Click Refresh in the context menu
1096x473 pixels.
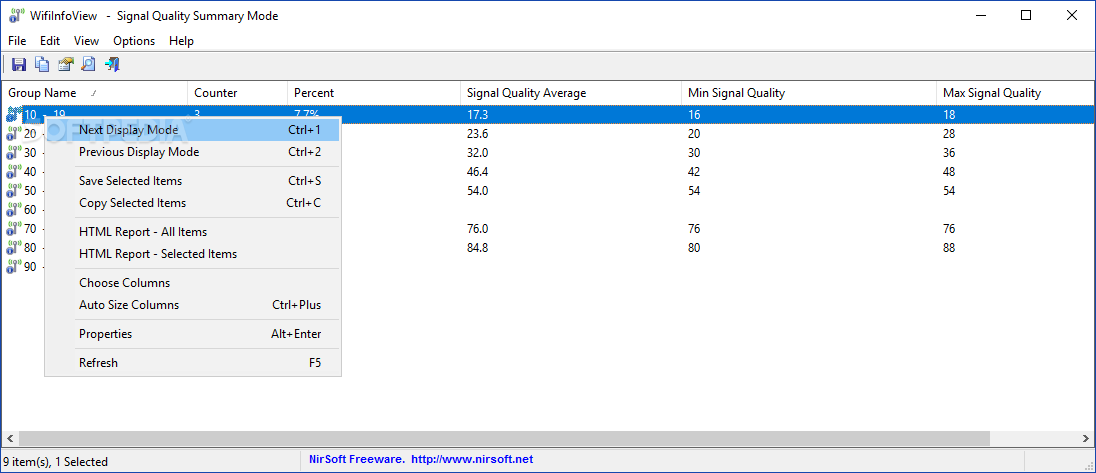193,363
